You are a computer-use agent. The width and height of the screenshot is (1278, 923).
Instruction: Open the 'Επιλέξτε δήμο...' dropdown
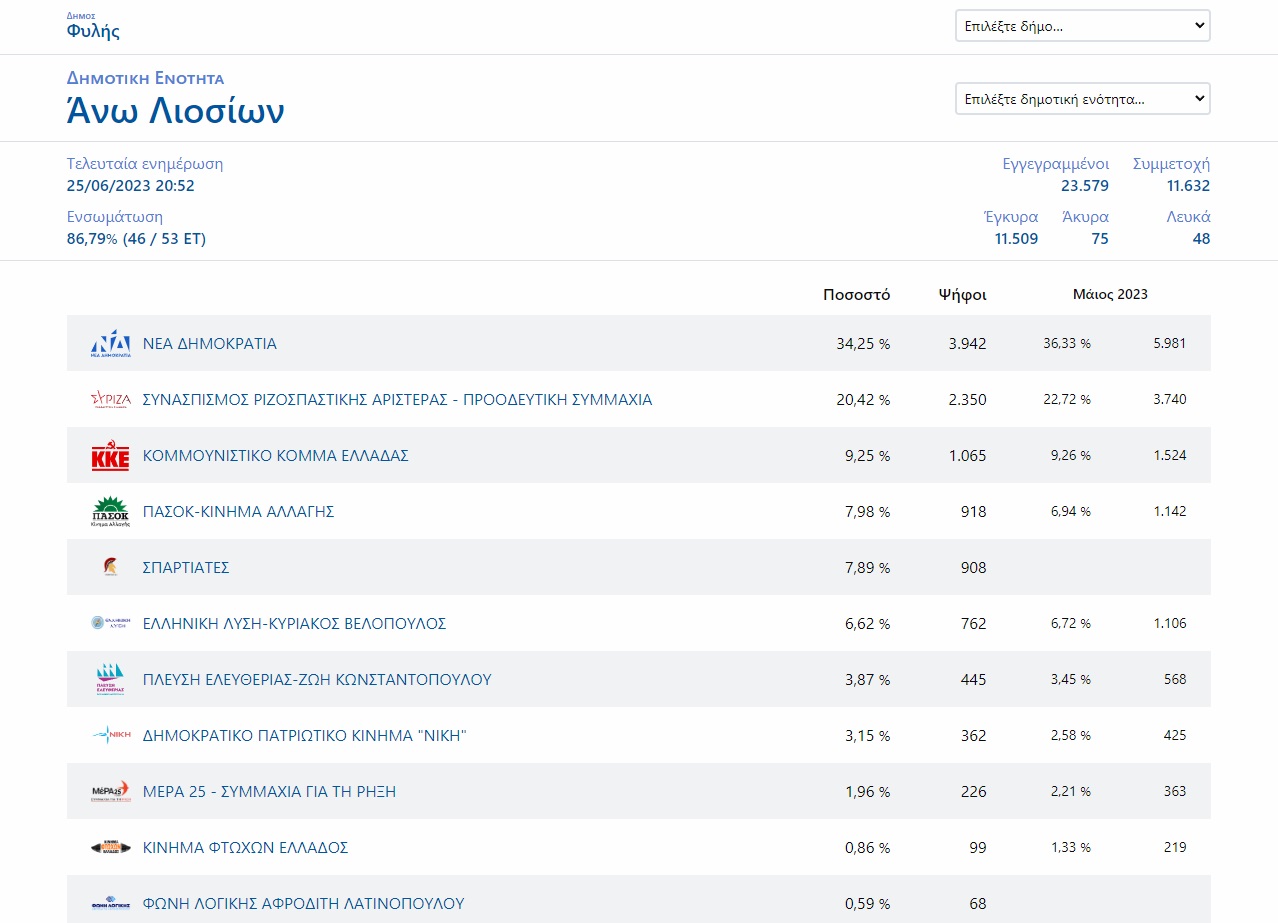(x=1082, y=26)
